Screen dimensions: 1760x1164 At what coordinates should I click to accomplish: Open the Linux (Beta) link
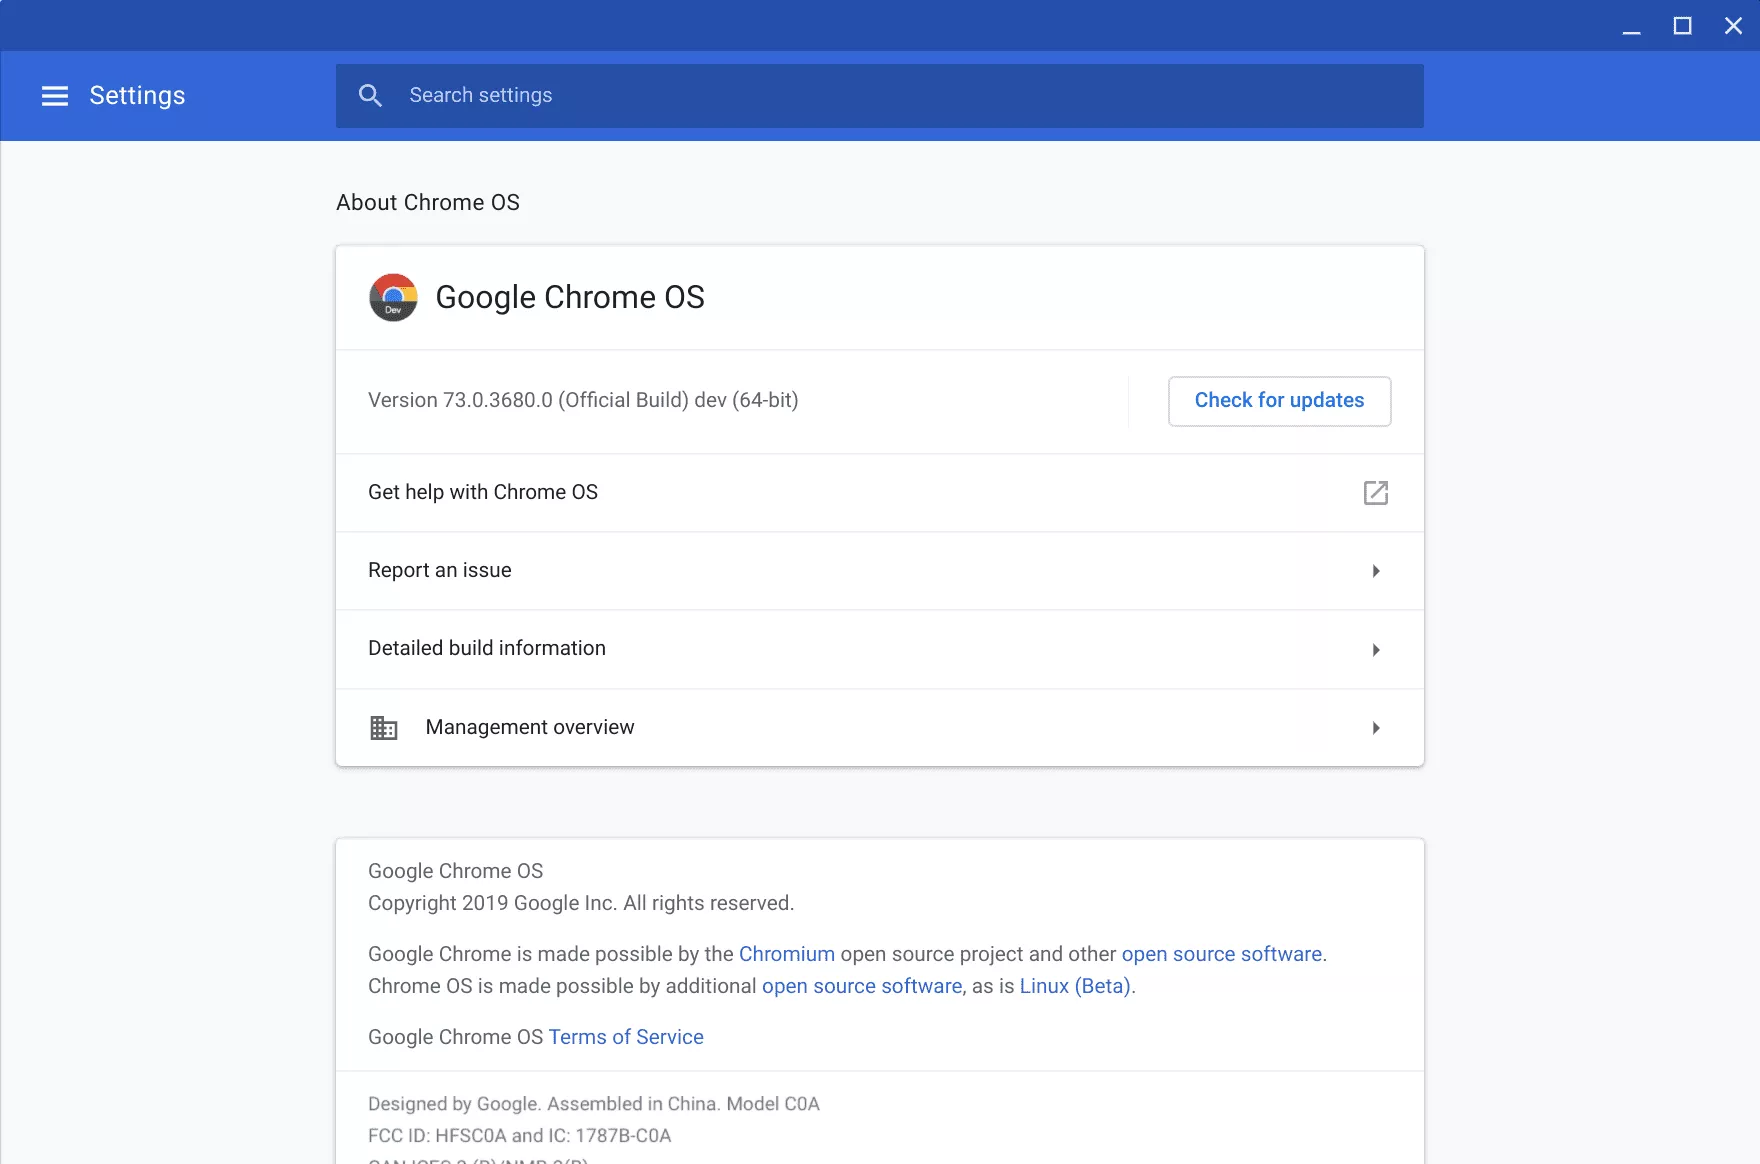[x=1075, y=986]
